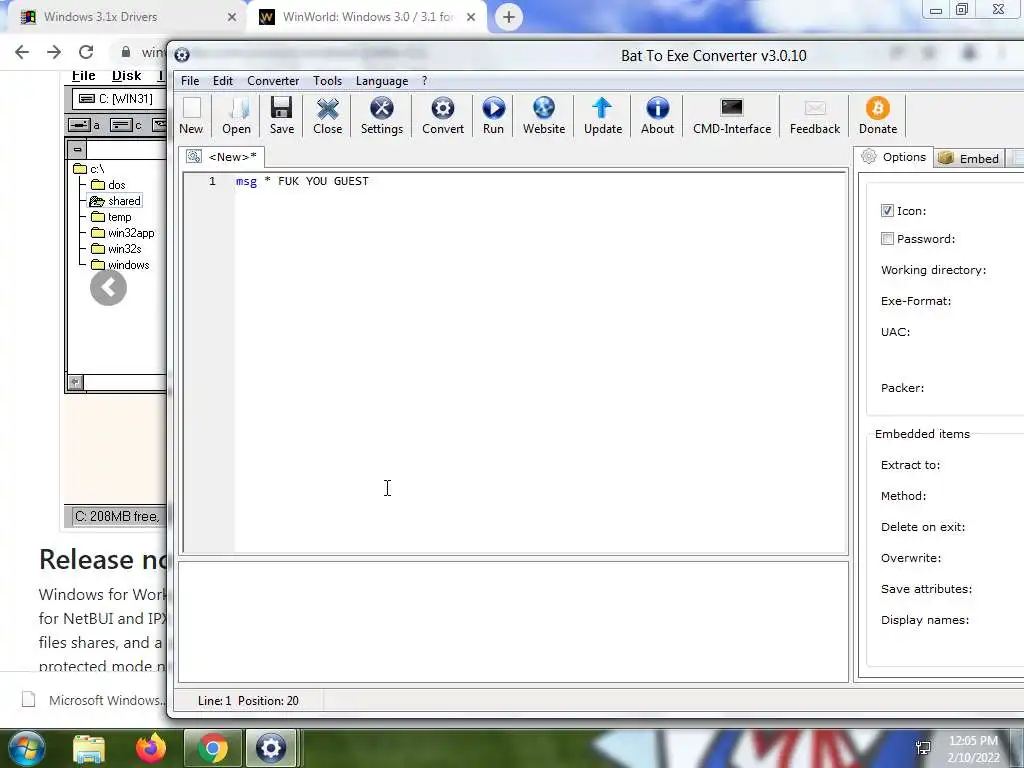Open the Microsoft Windows download item
This screenshot has width=1024, height=768.
click(94, 700)
